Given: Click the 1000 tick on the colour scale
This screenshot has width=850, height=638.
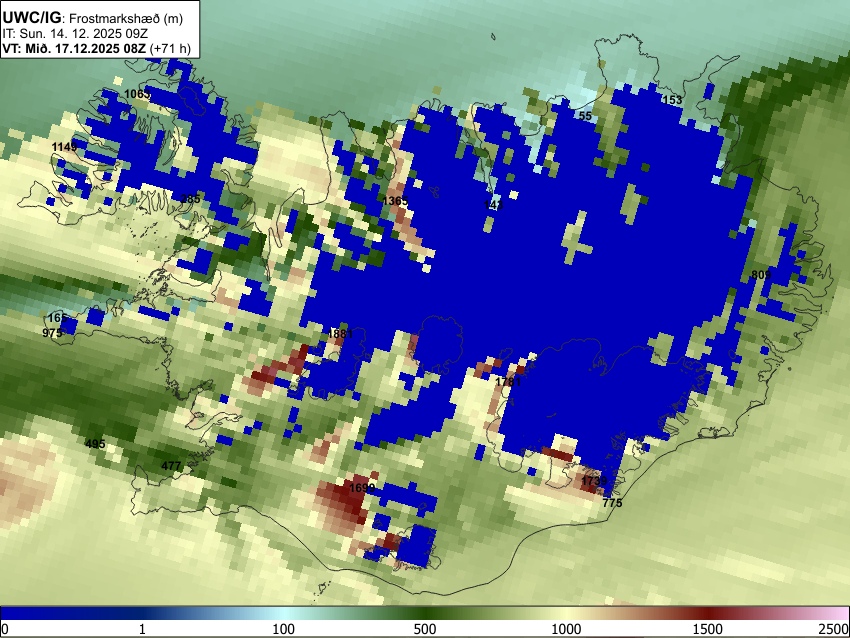Looking at the screenshot, I should (x=566, y=629).
